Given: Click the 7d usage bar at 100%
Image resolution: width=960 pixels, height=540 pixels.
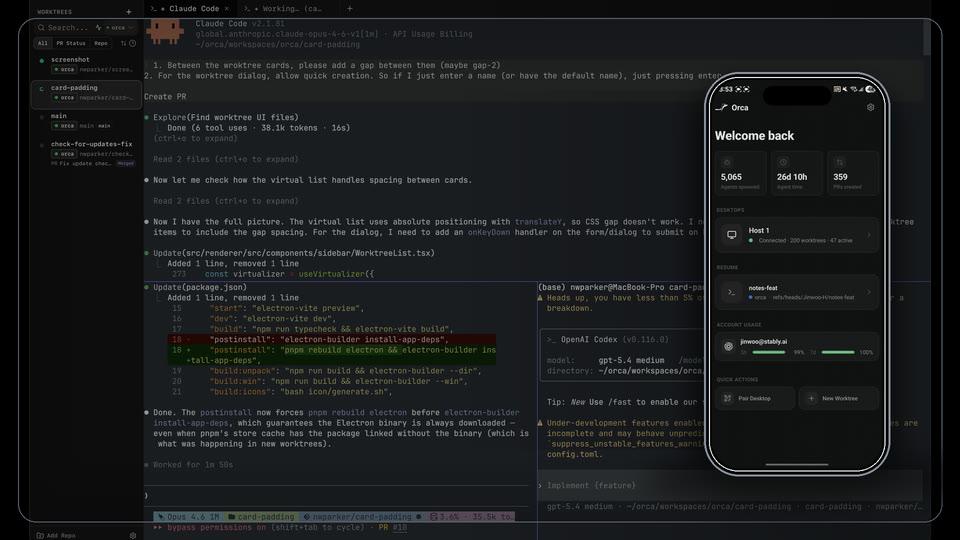Looking at the screenshot, I should [838, 352].
